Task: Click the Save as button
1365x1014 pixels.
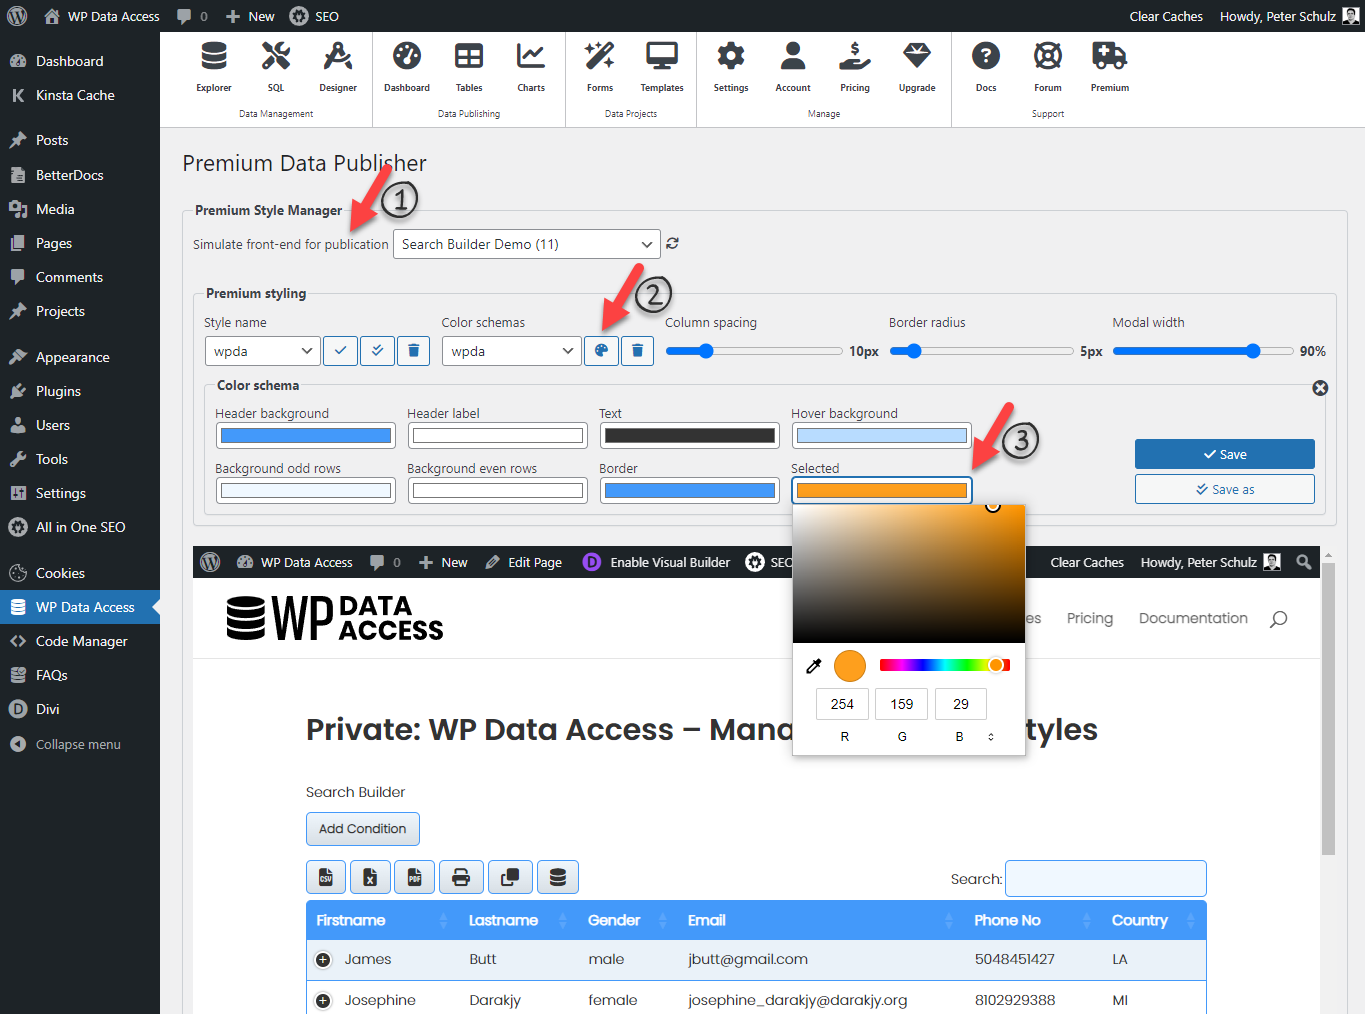Action: tap(1224, 489)
